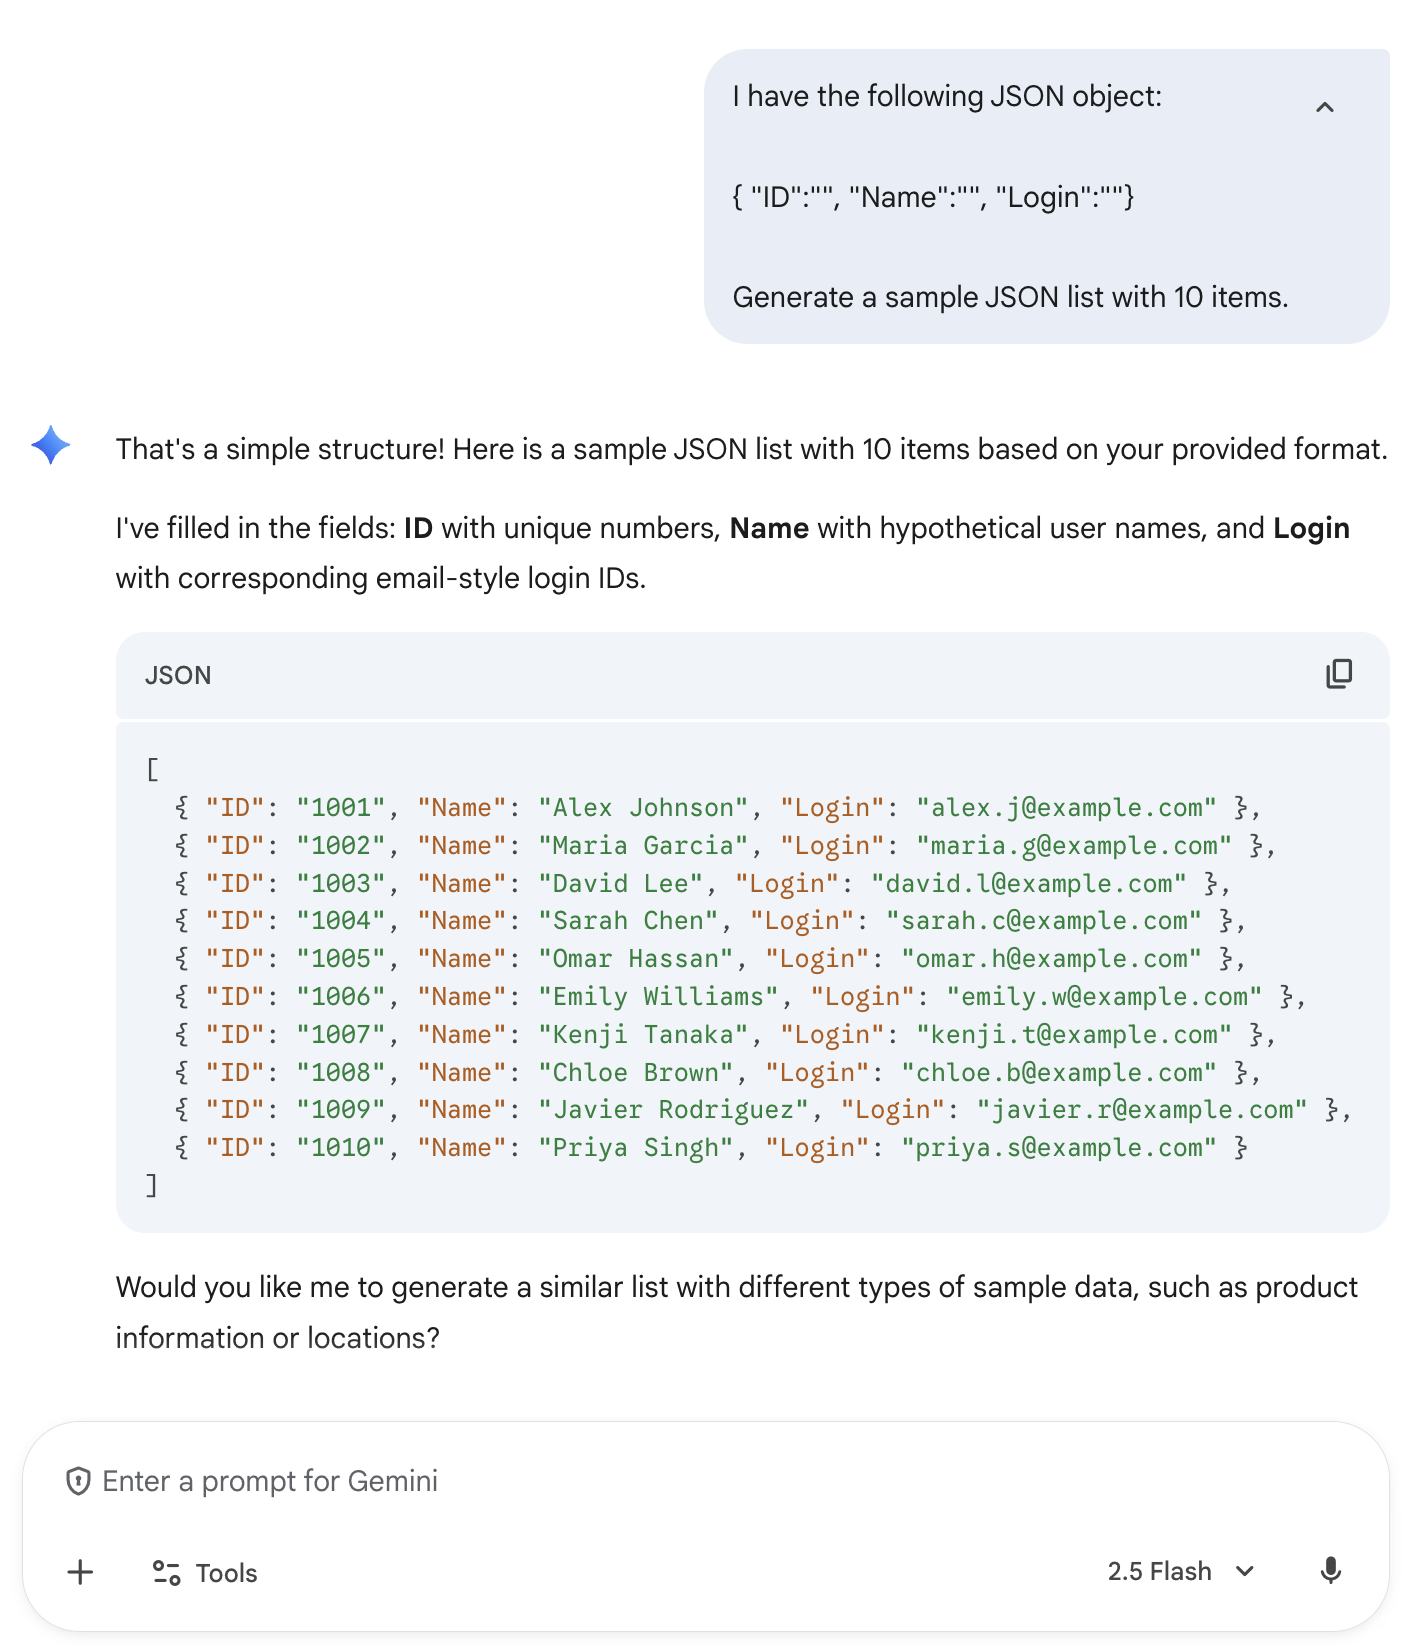Click the closing bracket of the JSON array

152,1186
